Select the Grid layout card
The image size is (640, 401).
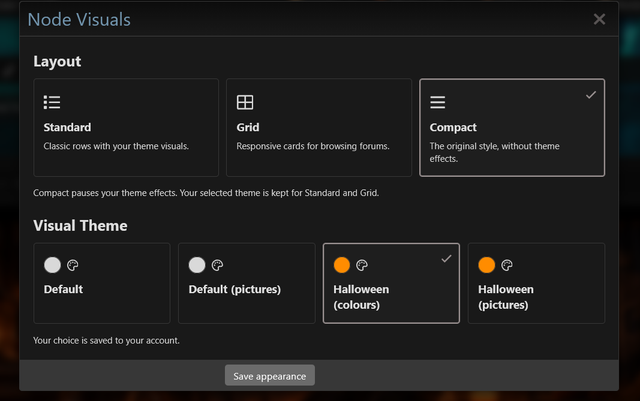[319, 127]
